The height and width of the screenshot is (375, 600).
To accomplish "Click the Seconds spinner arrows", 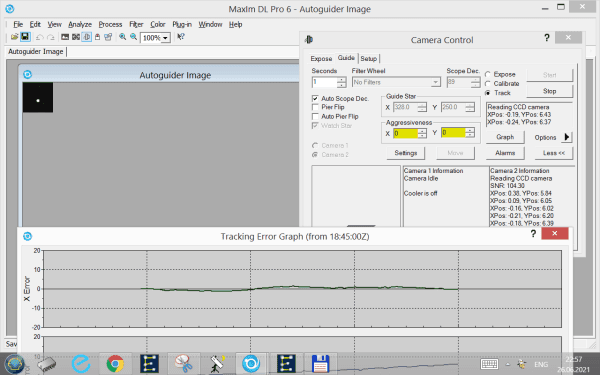I will click(342, 82).
